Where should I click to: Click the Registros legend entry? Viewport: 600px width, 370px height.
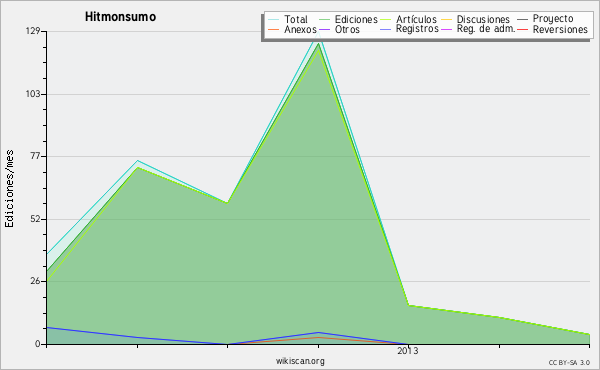(417, 29)
